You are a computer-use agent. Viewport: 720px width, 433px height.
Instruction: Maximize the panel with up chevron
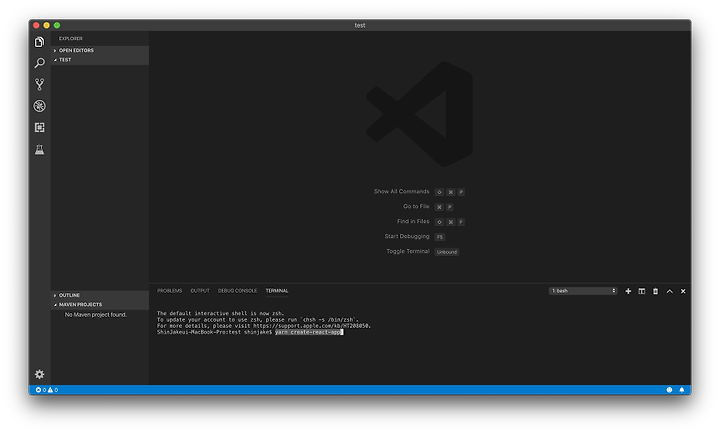[669, 291]
